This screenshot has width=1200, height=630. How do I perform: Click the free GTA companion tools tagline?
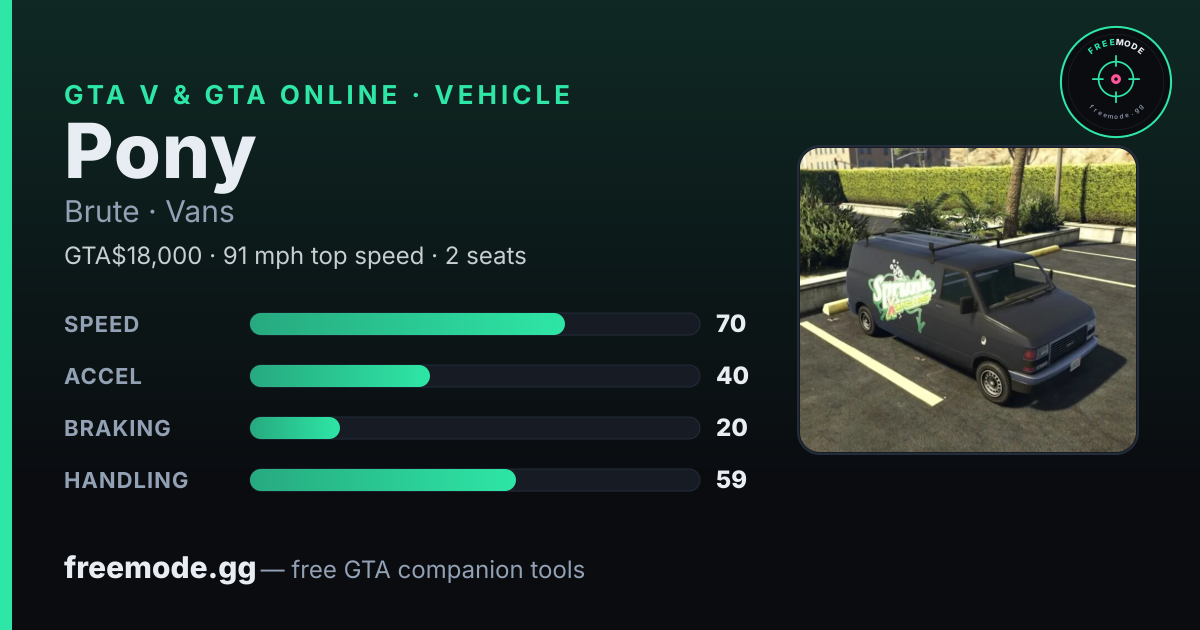tap(438, 570)
